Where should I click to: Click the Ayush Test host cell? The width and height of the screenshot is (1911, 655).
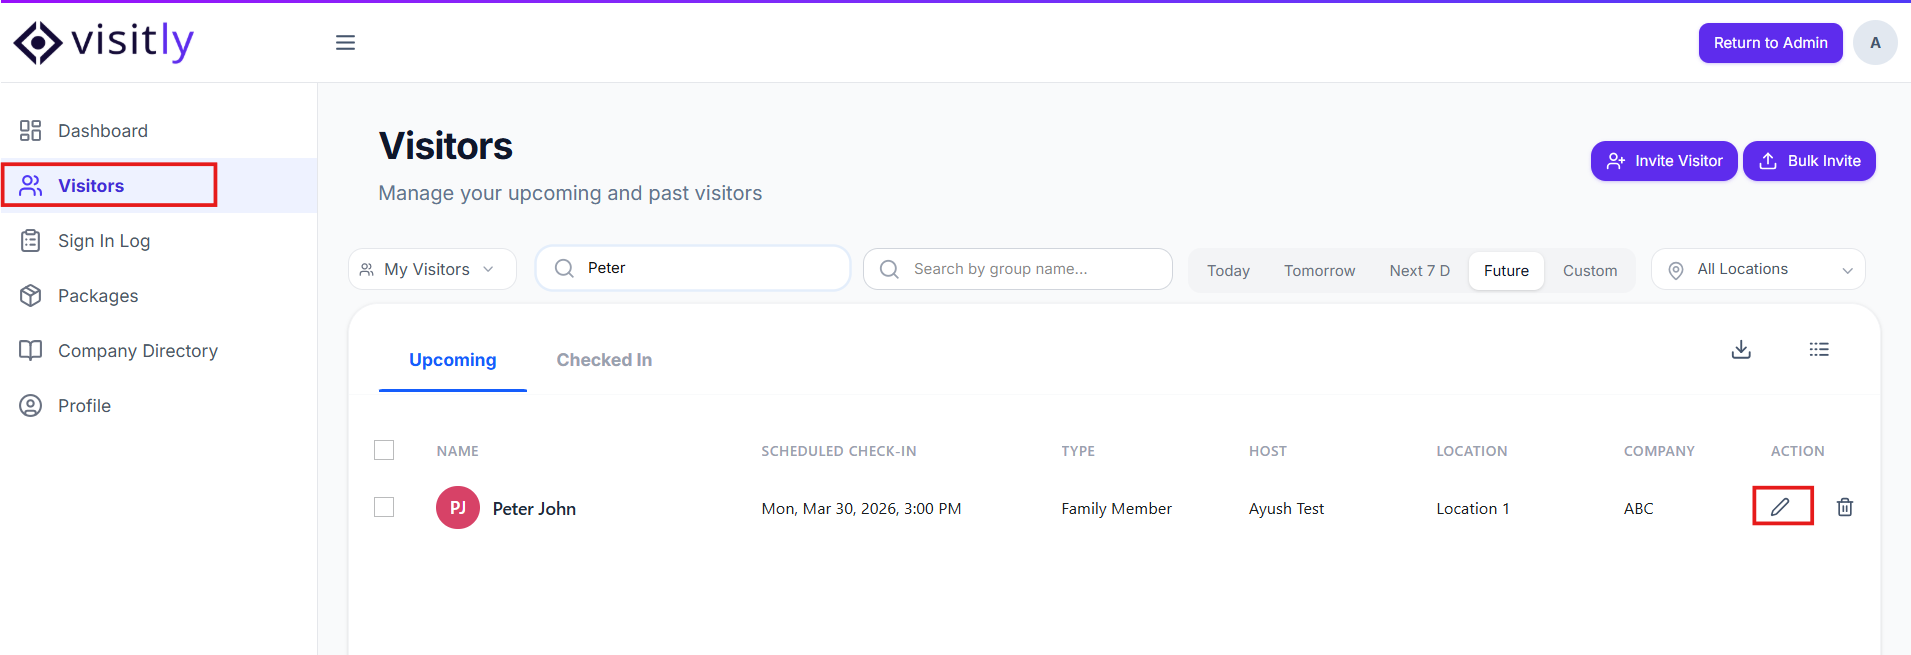point(1286,509)
